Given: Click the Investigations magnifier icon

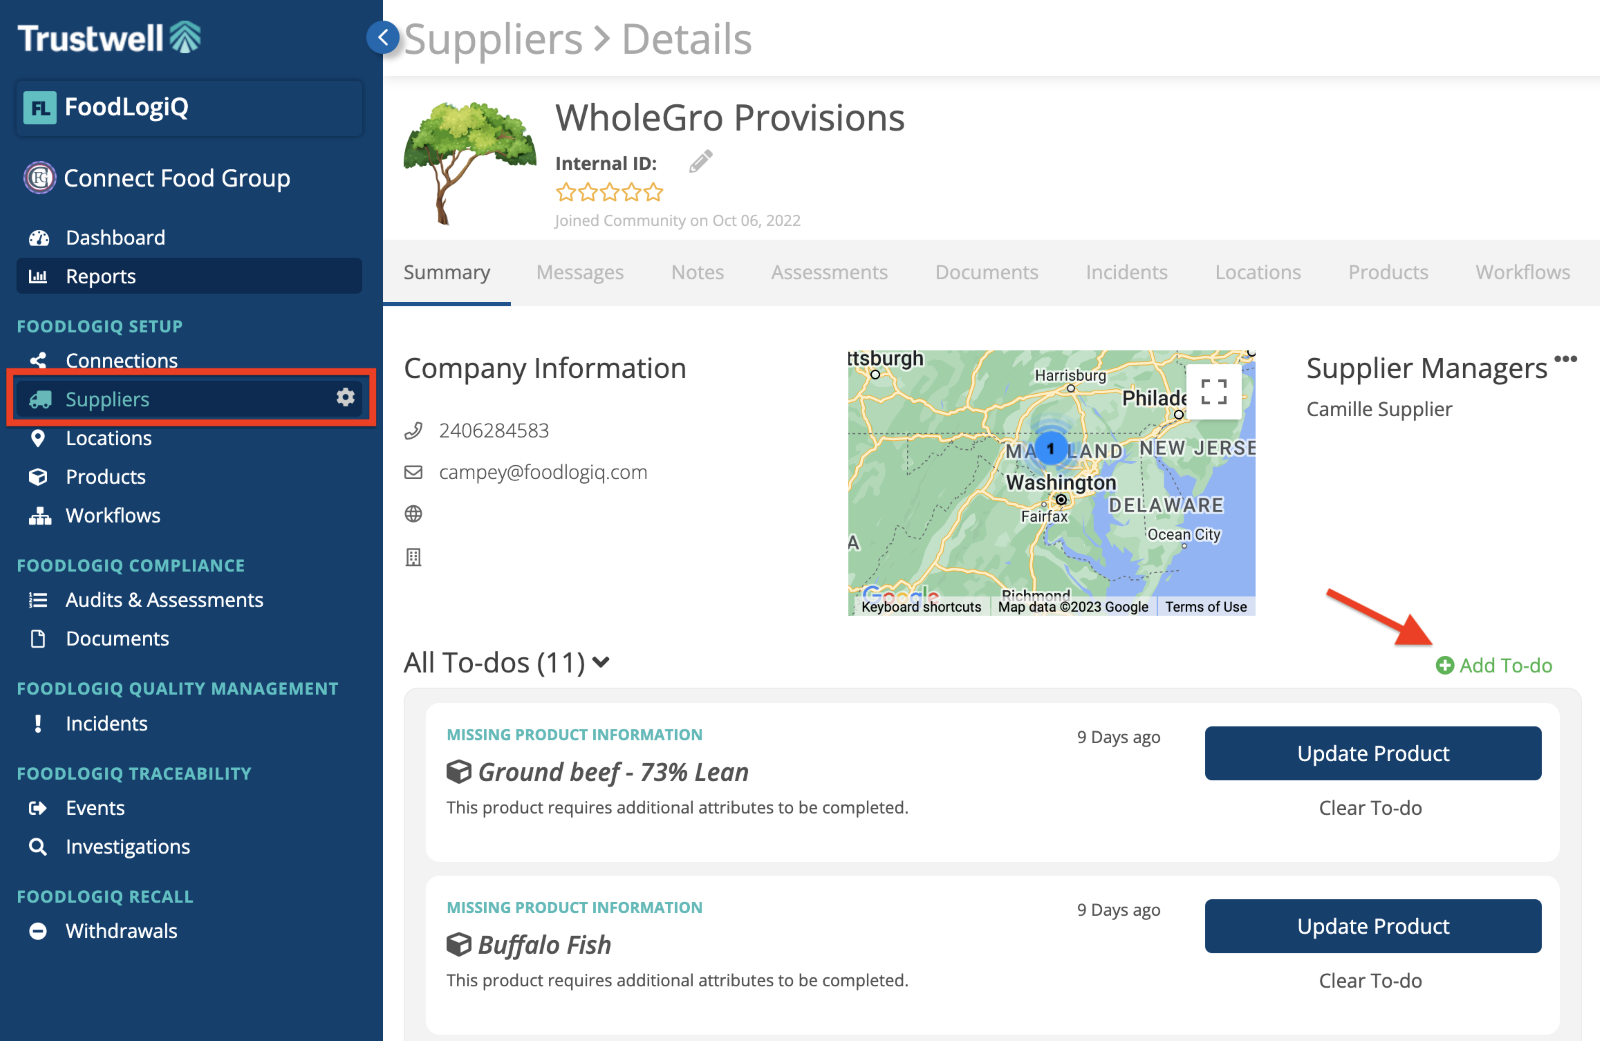Looking at the screenshot, I should [38, 847].
